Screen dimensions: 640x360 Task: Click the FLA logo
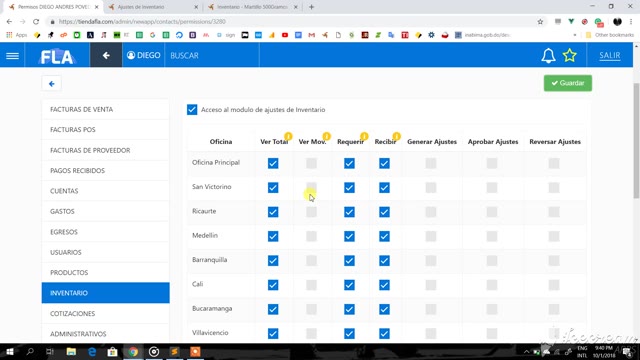click(57, 56)
